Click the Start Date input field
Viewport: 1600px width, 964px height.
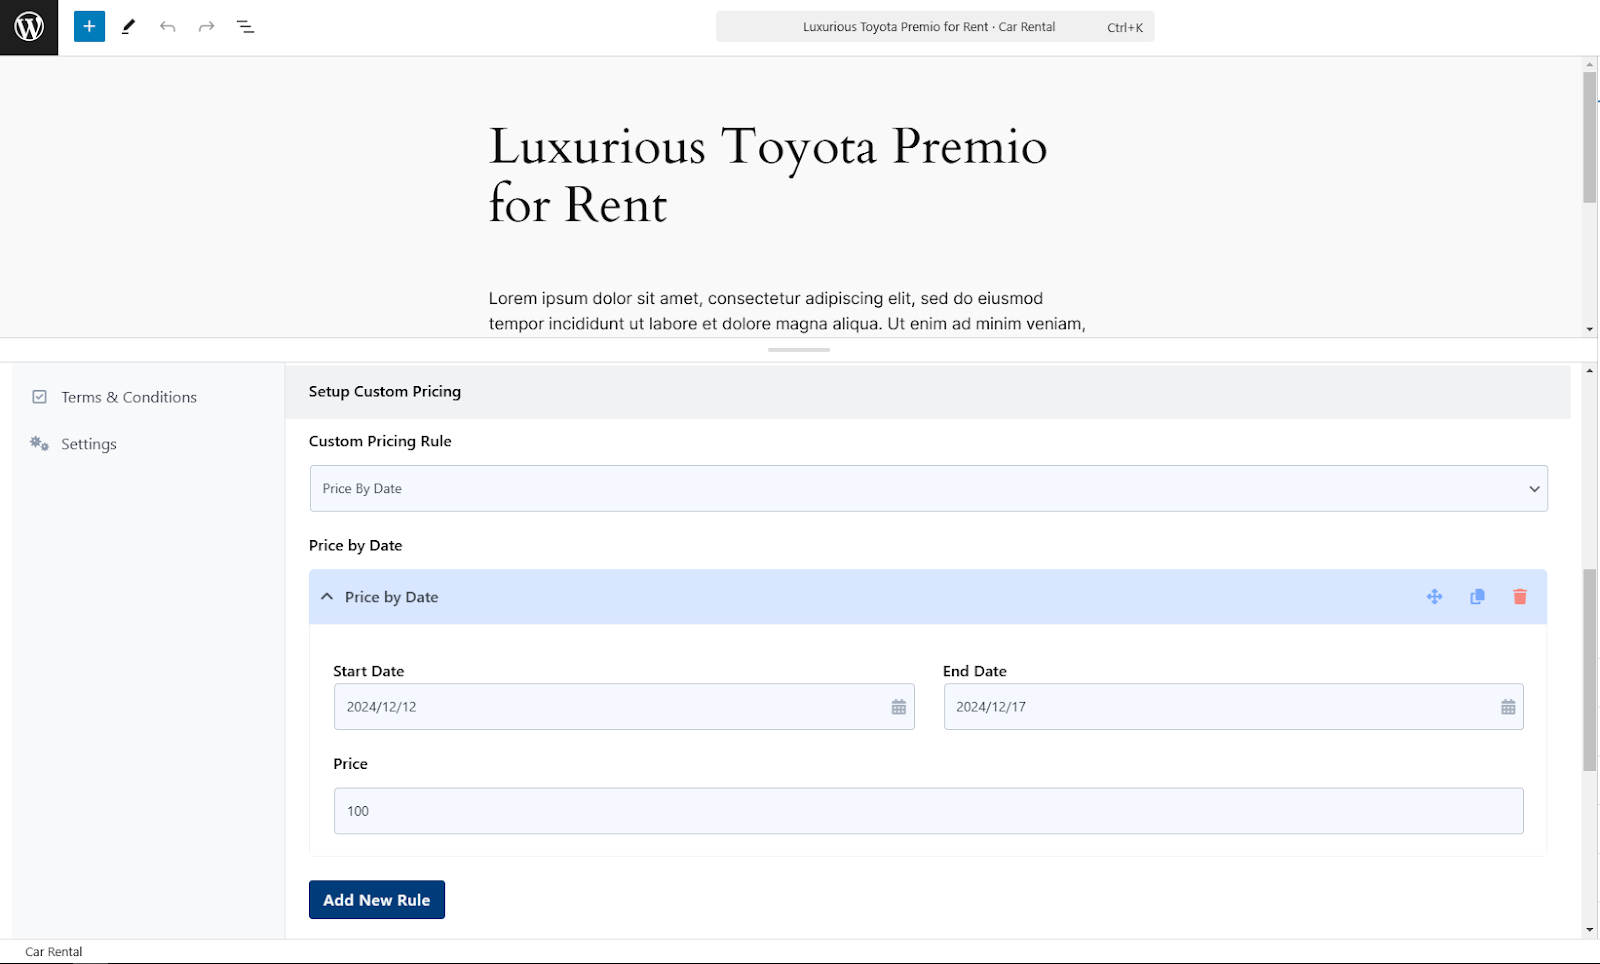click(624, 707)
